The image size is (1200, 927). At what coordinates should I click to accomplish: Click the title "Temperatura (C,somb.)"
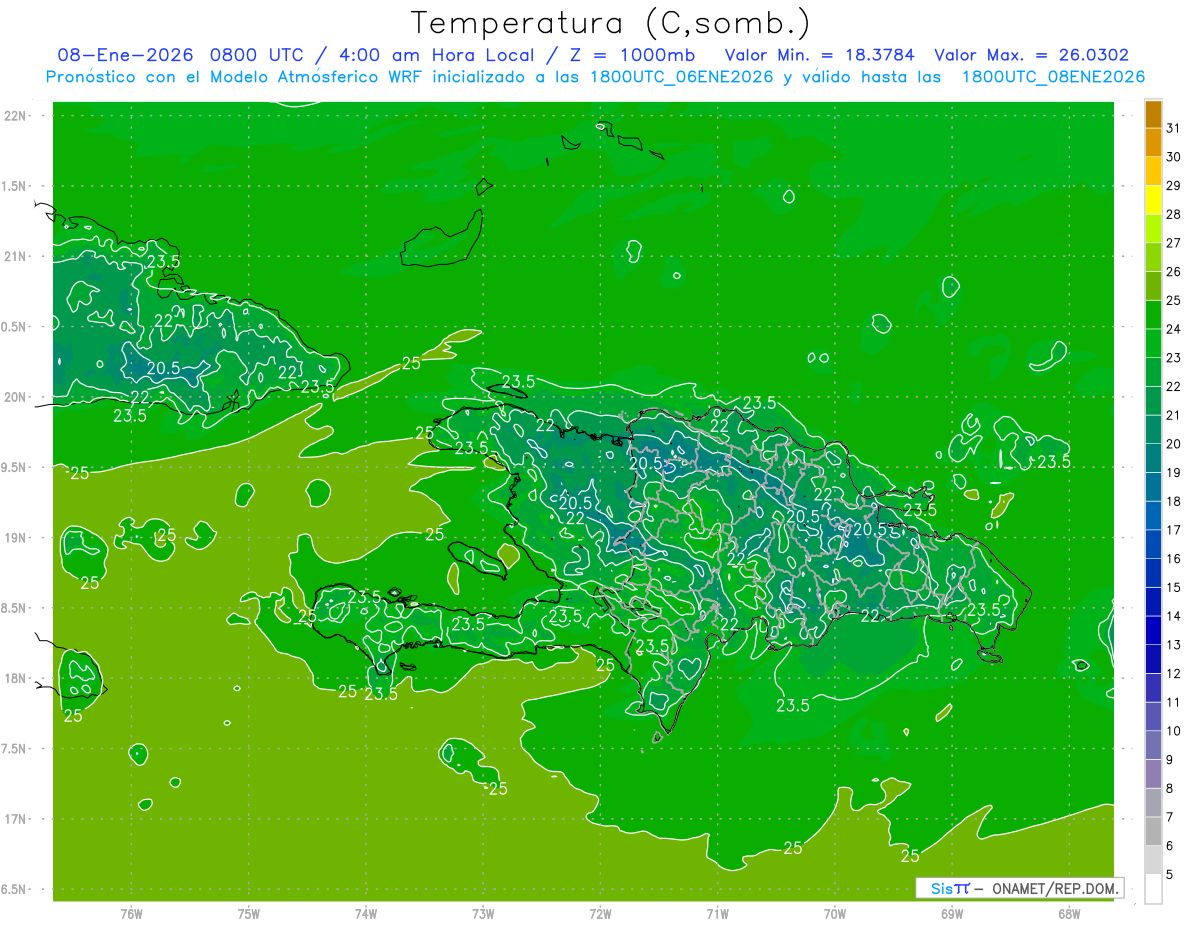coord(611,23)
